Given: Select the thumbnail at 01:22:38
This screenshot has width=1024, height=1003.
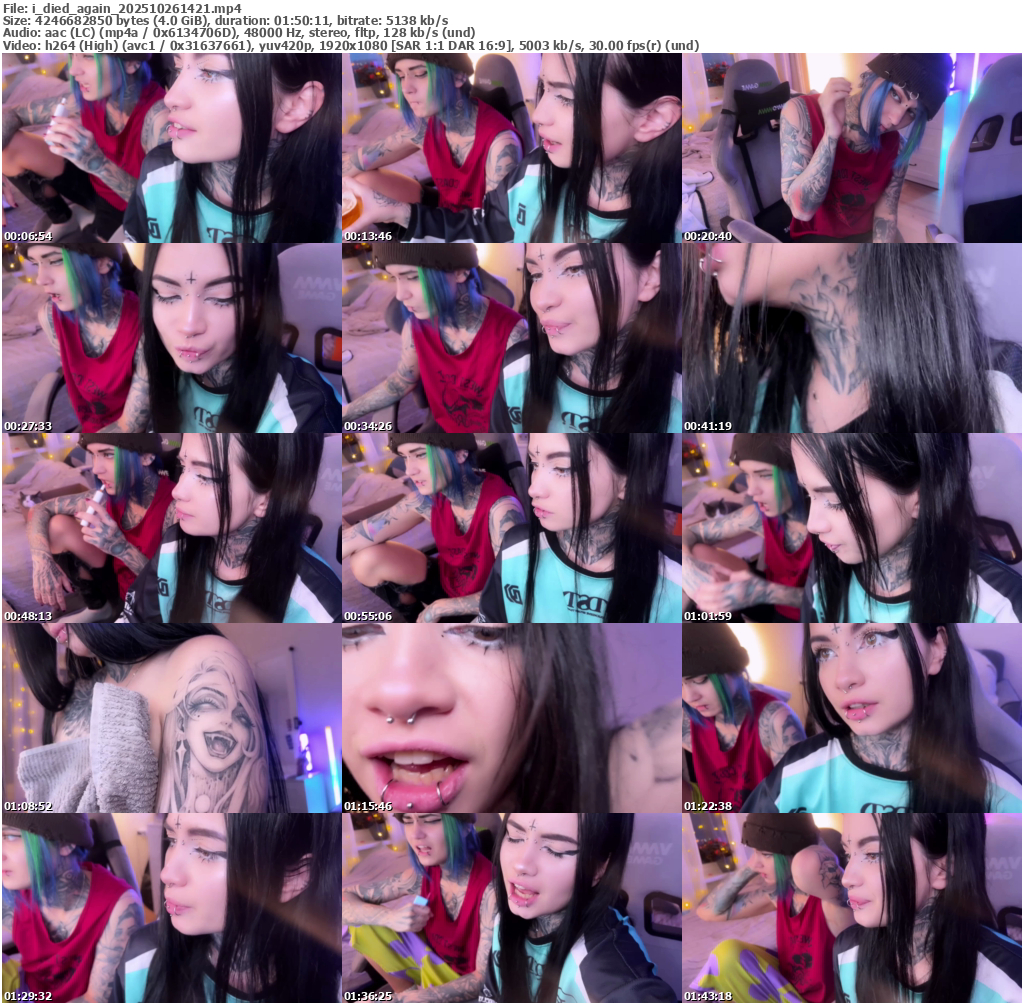Looking at the screenshot, I should click(852, 718).
